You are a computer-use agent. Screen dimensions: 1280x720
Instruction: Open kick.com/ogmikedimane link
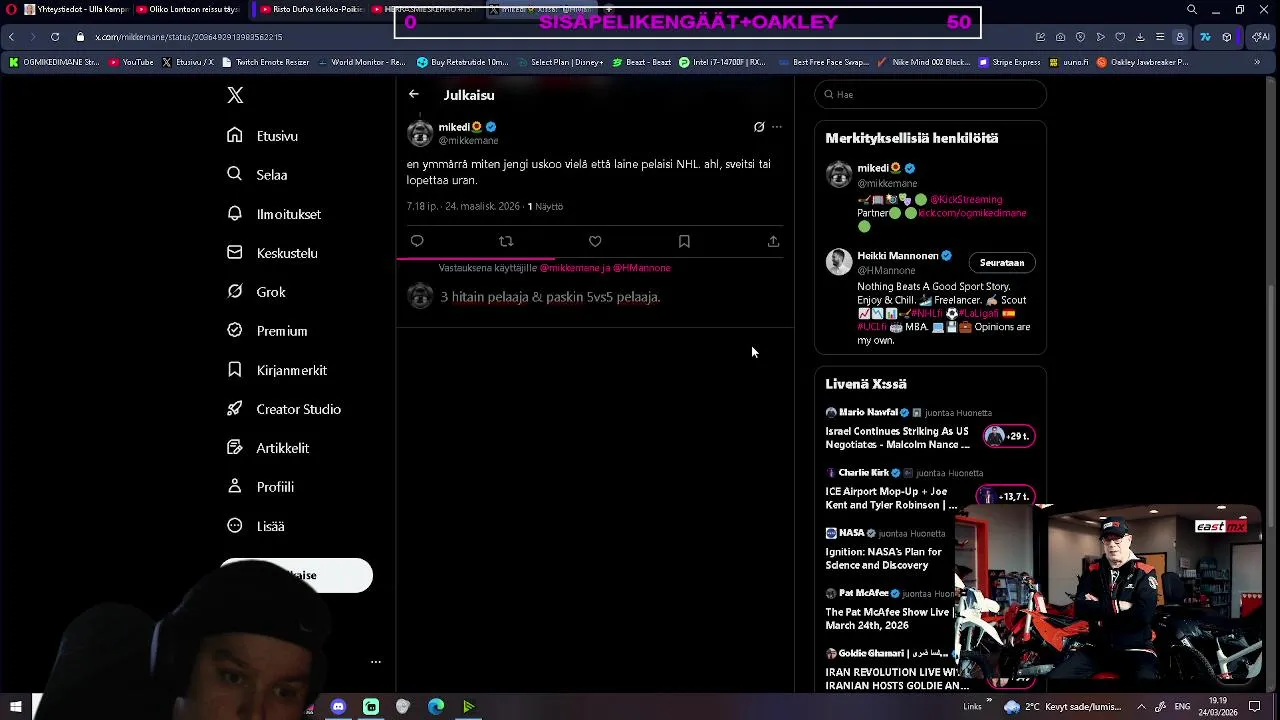(972, 213)
